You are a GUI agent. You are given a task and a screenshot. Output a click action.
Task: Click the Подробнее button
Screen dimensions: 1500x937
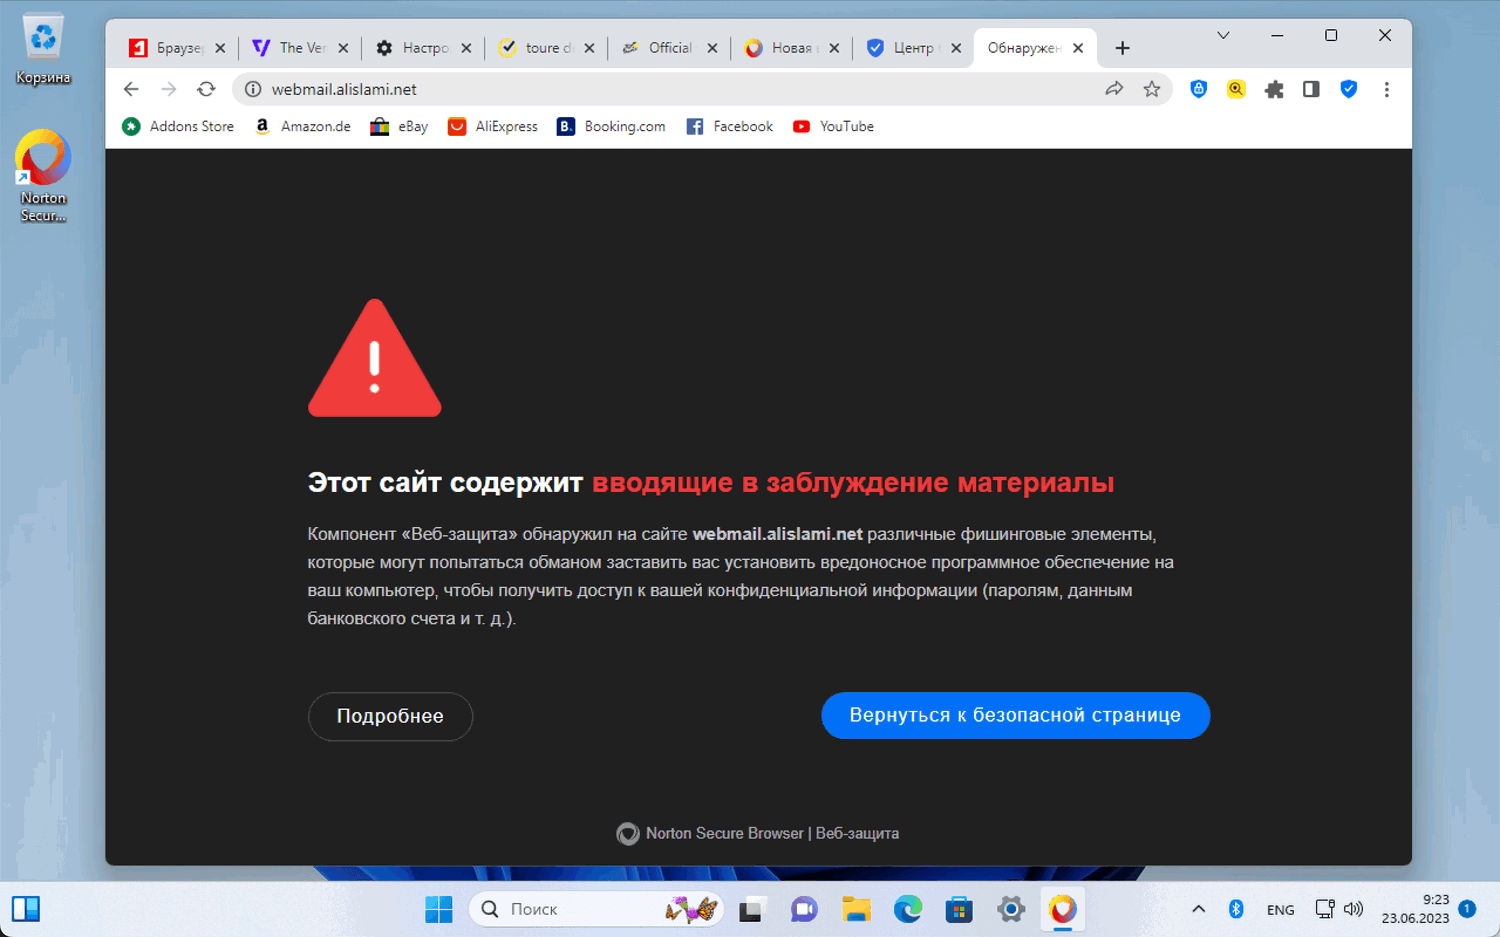click(x=390, y=716)
